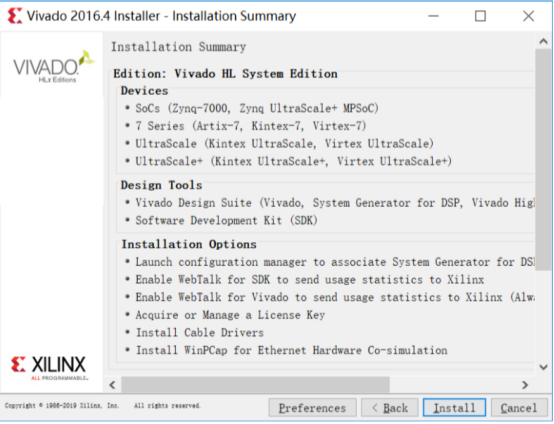Click the 'UltraScale+ (Kintex UltraScale+...' entry
Viewport: 554px width, 424px height.
click(294, 161)
